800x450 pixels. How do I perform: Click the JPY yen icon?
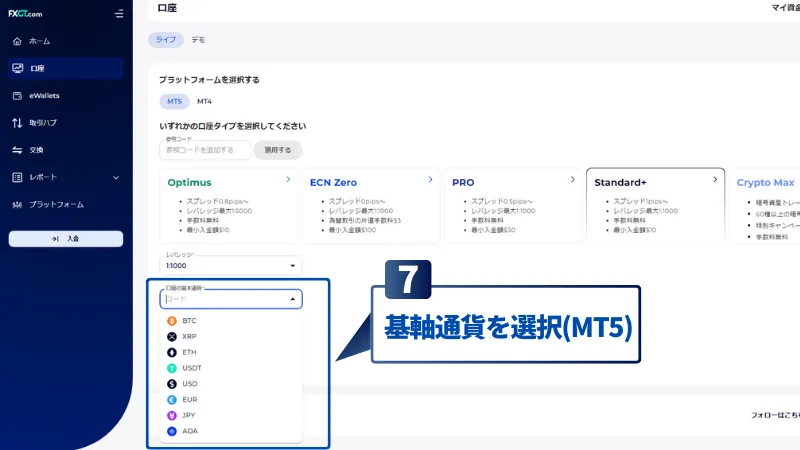[x=172, y=416]
